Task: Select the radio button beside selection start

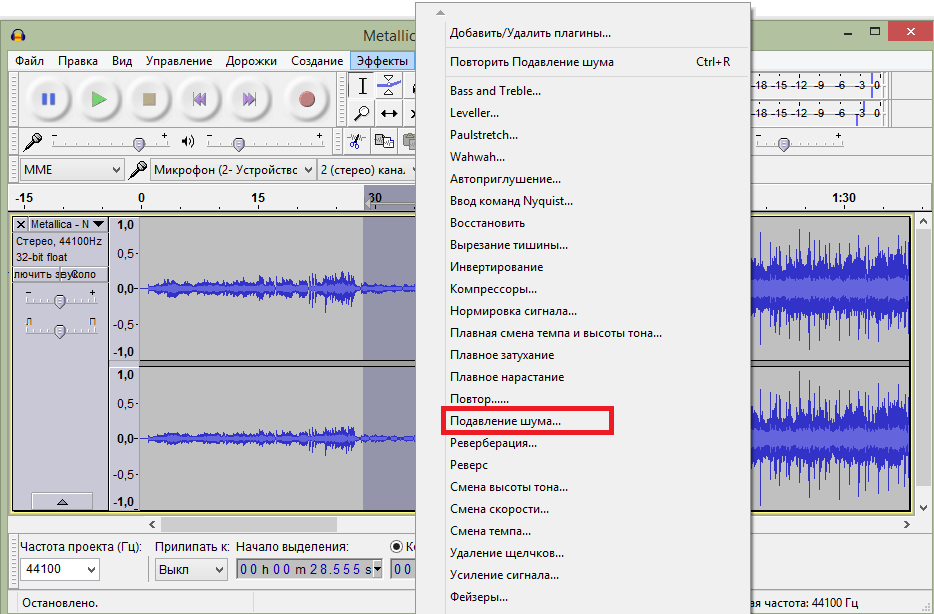Action: tap(396, 547)
